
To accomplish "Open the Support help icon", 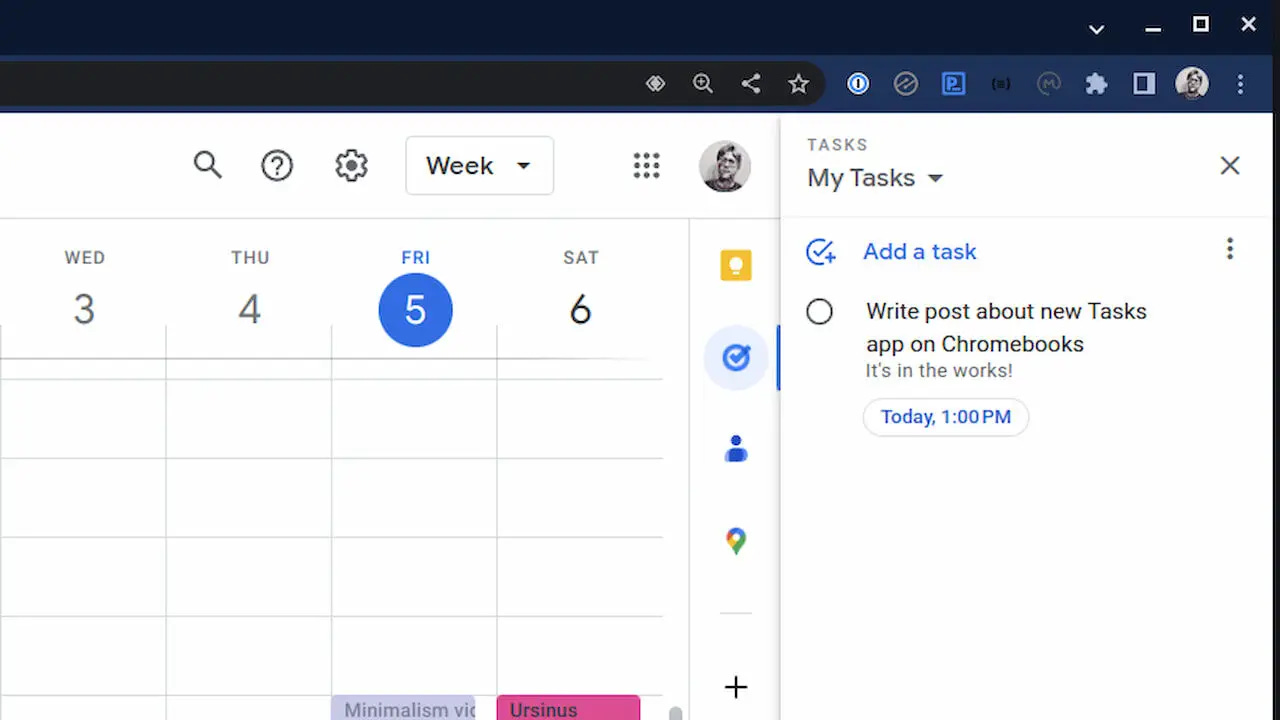I will point(277,165).
